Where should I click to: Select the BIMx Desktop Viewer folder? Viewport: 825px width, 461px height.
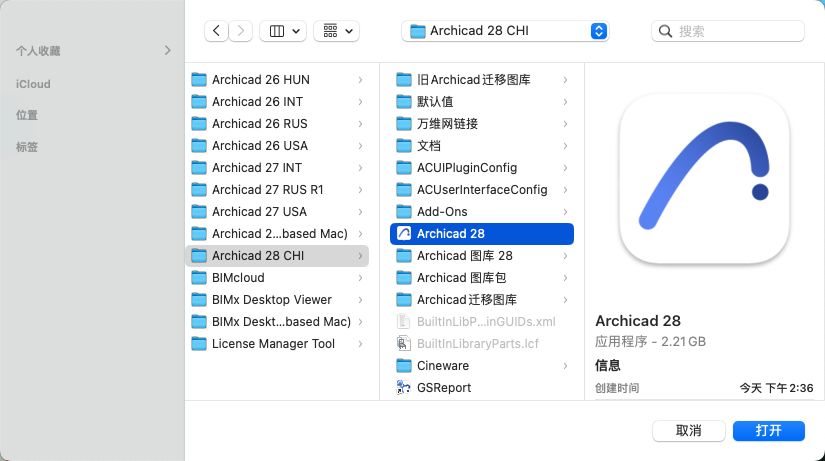coord(277,300)
